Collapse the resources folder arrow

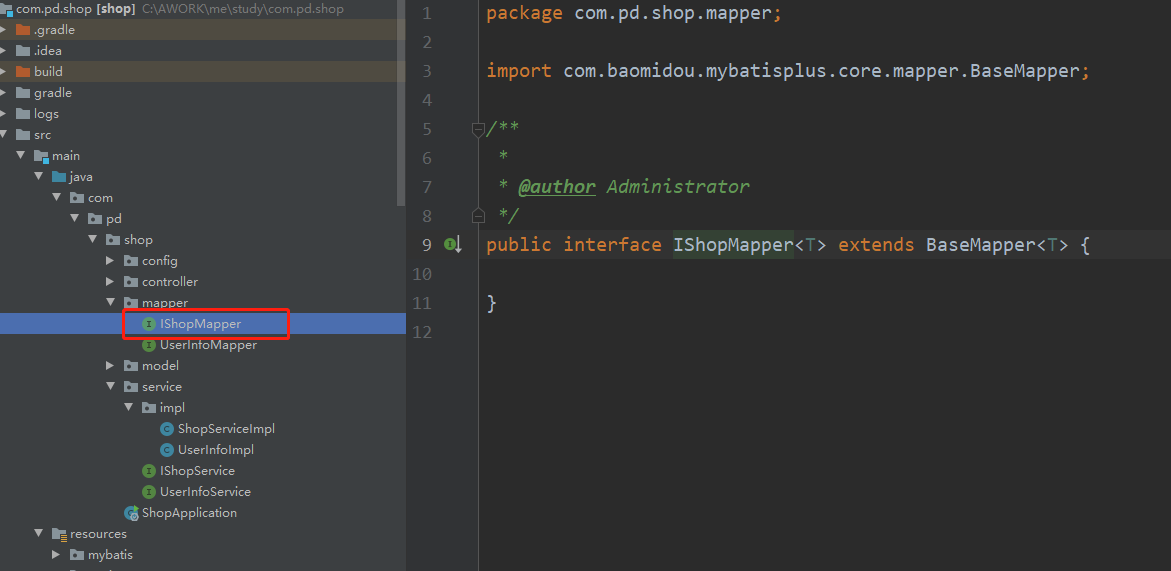point(38,534)
